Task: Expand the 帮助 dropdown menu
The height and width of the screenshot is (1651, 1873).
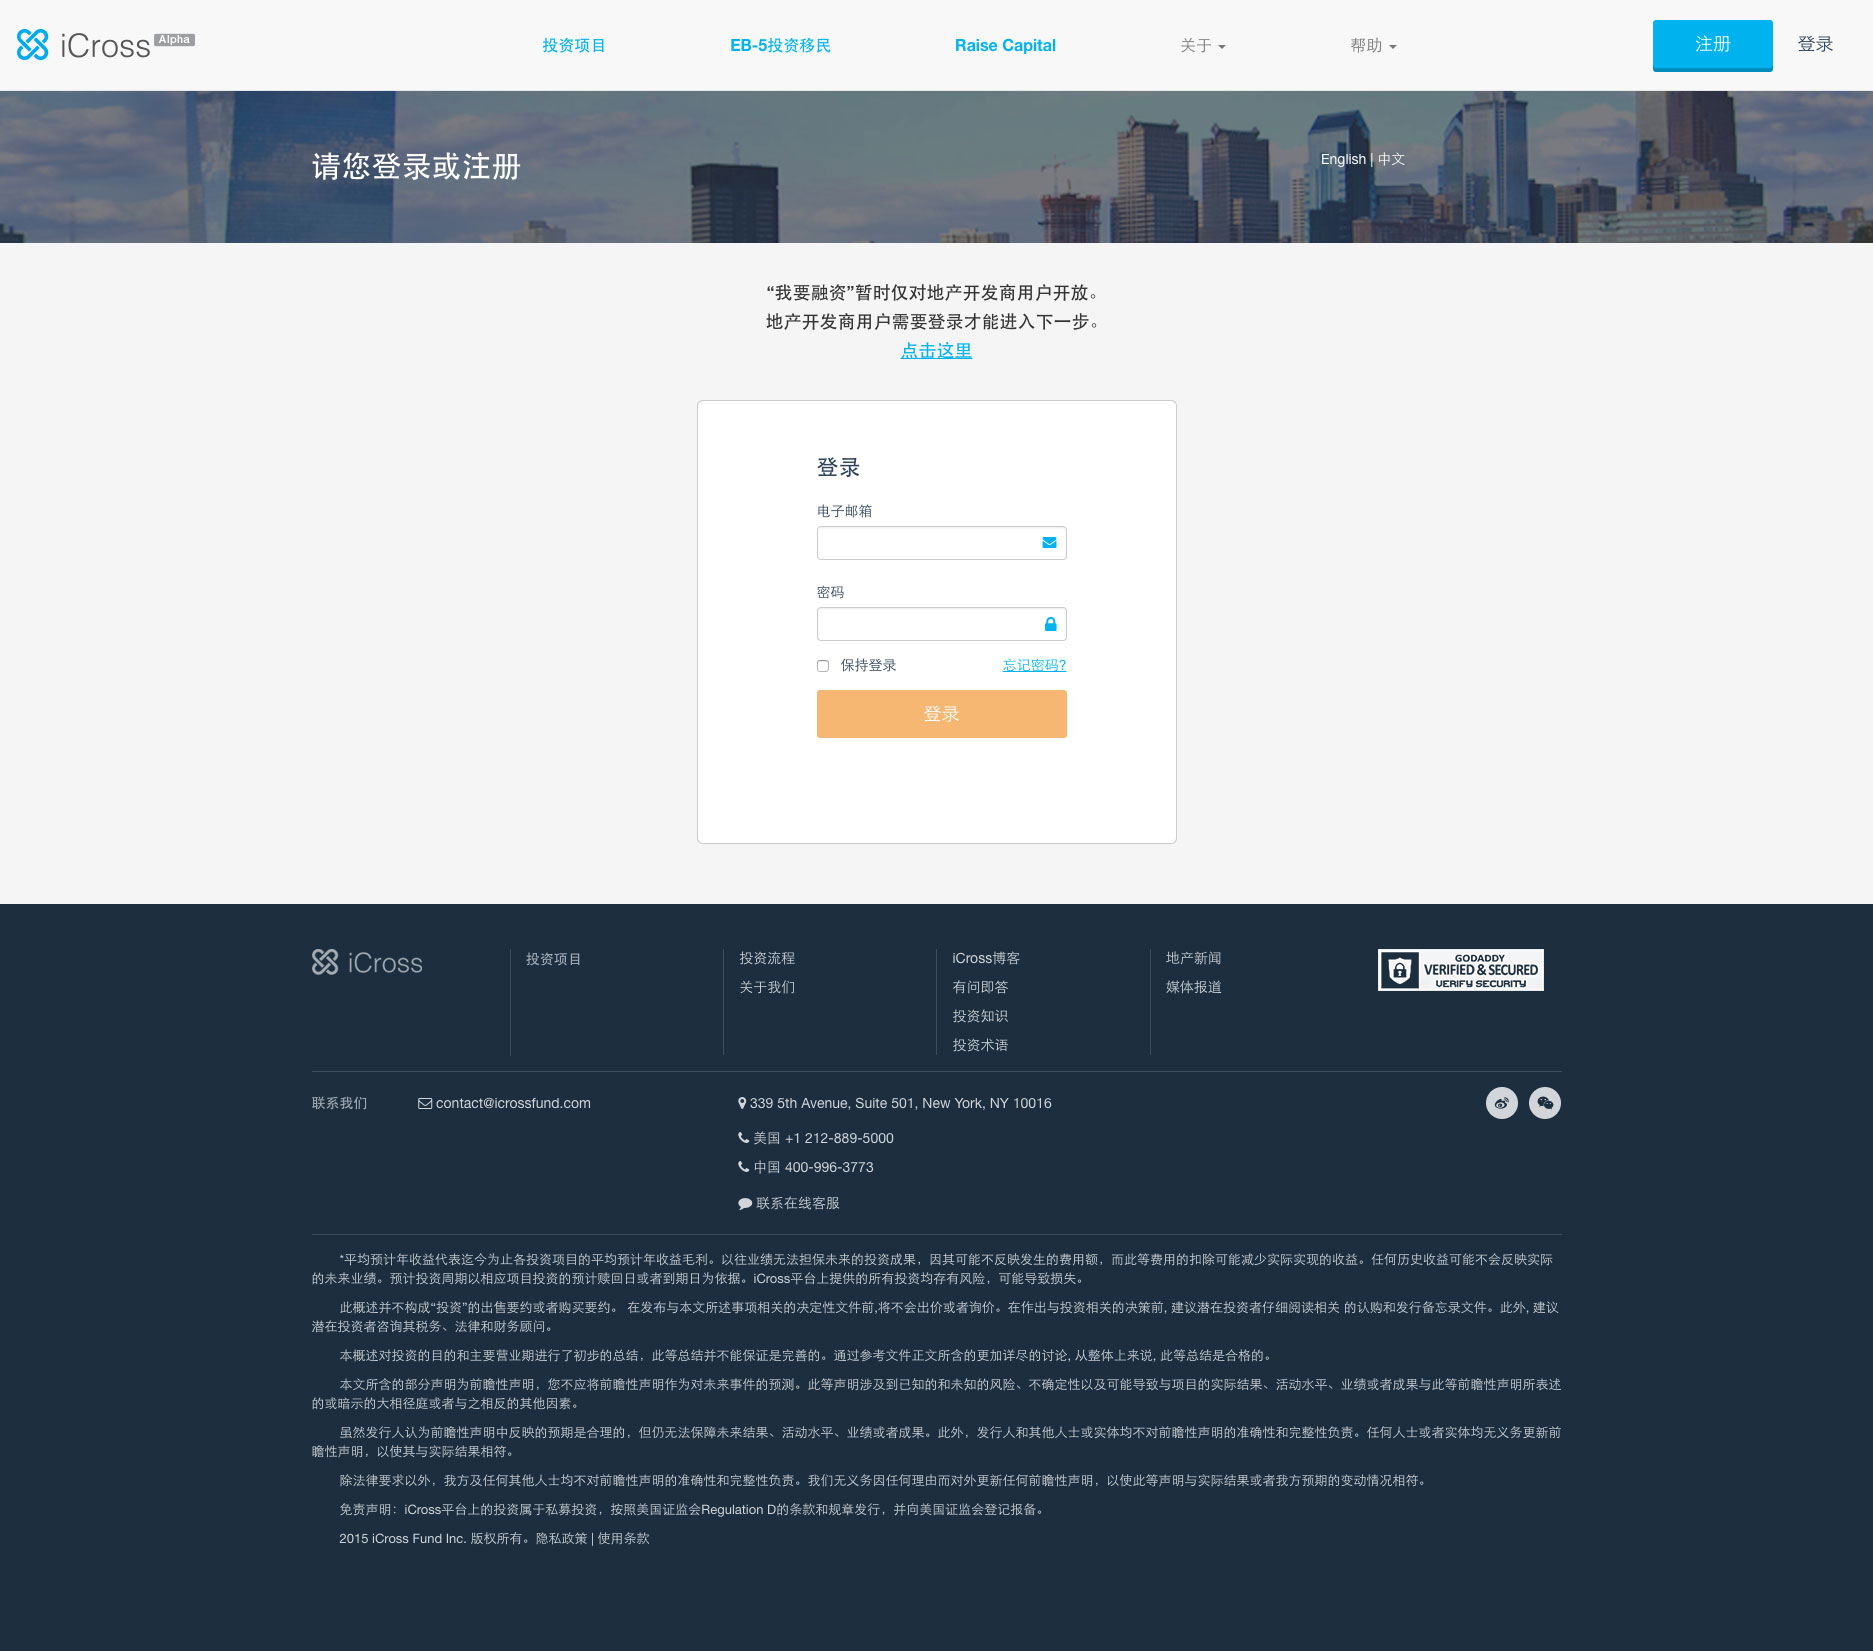Action: pos(1372,46)
